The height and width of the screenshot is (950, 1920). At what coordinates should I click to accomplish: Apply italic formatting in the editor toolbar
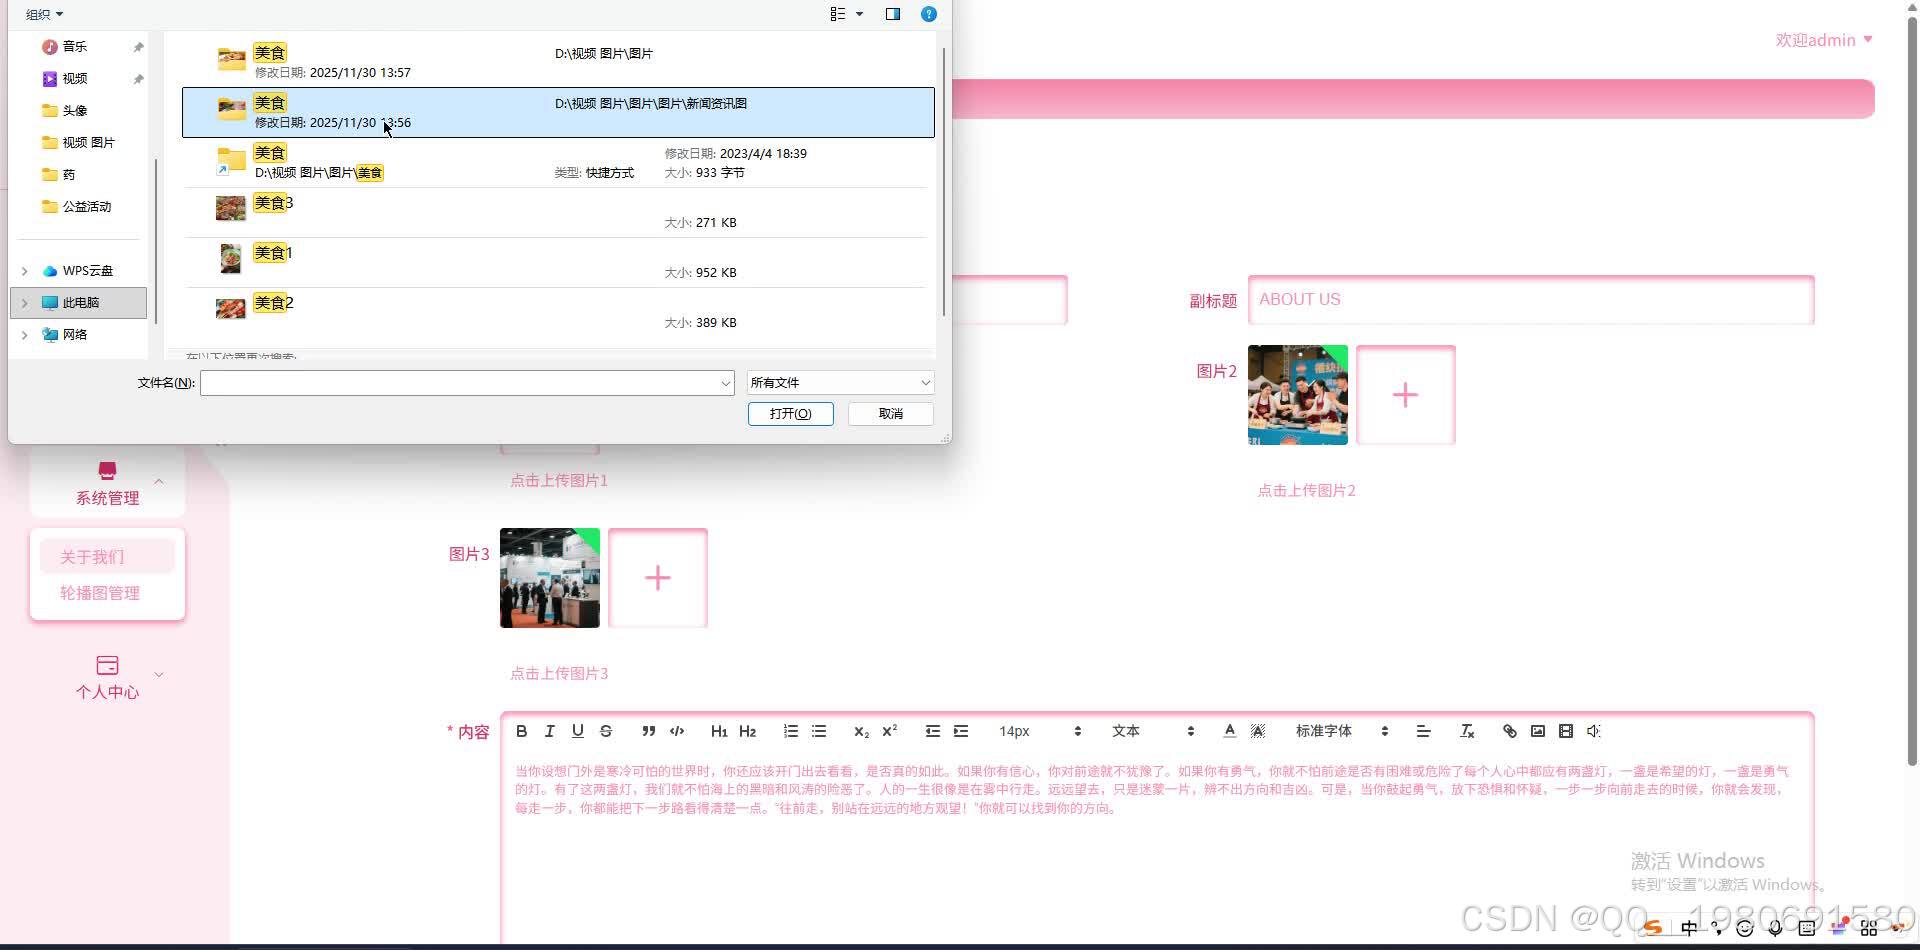click(x=549, y=731)
